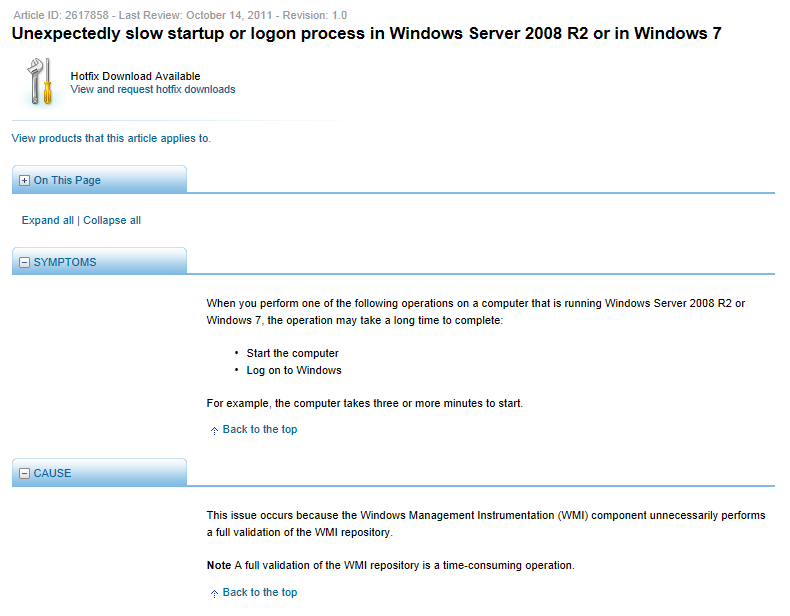The image size is (790, 616).
Task: Expand the On This Page section header
Action: point(67,181)
